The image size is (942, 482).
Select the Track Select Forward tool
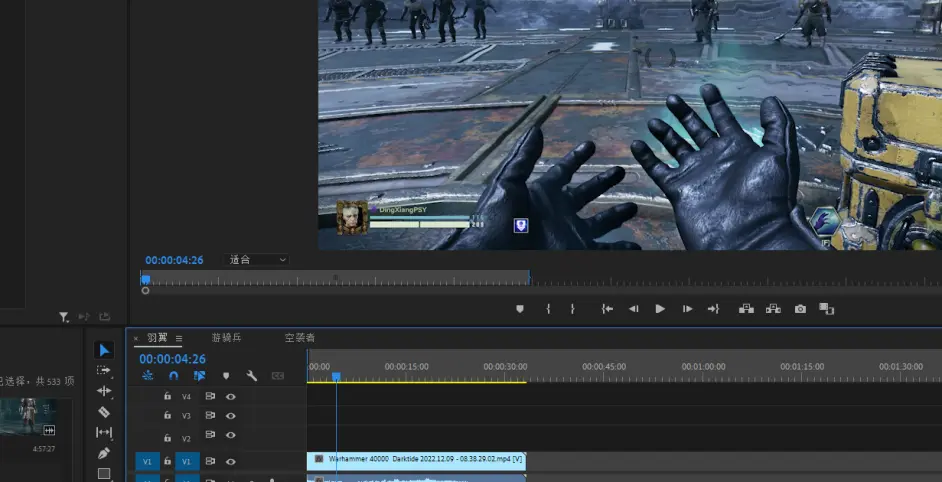(104, 370)
